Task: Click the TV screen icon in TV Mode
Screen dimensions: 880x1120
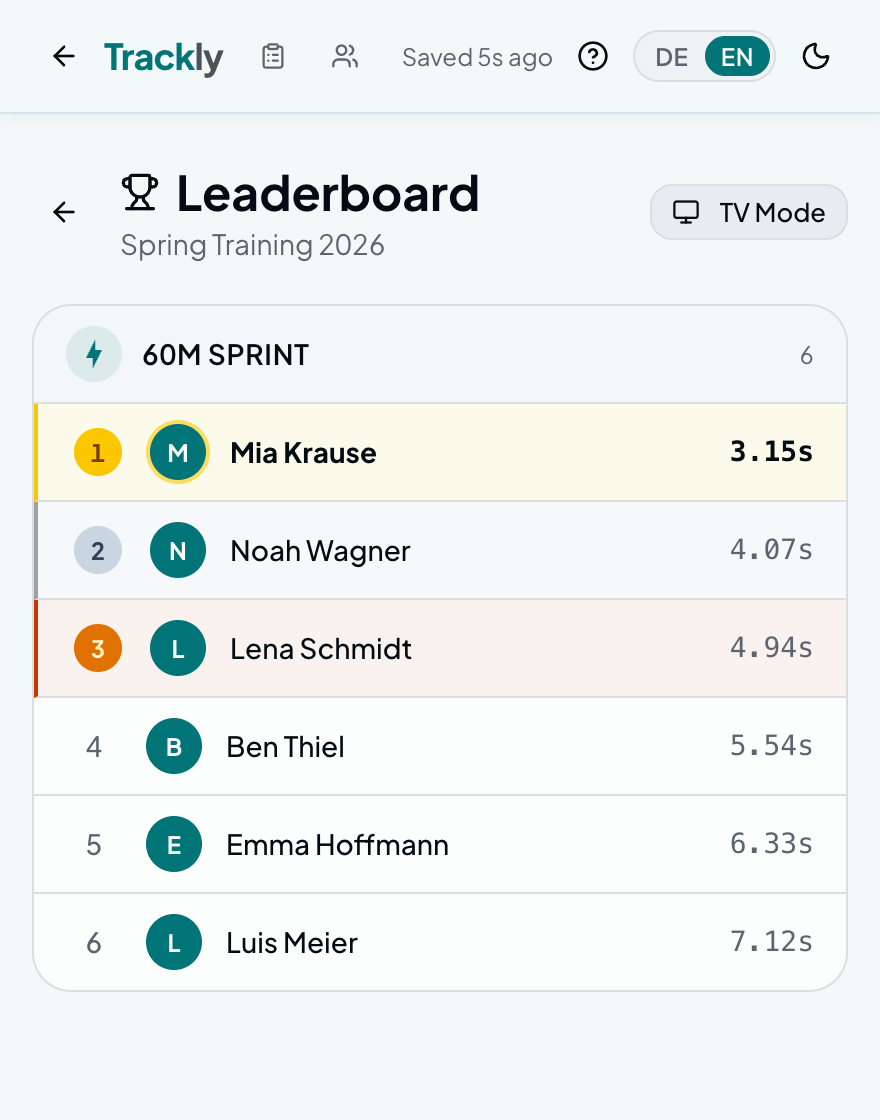Action: click(x=687, y=212)
